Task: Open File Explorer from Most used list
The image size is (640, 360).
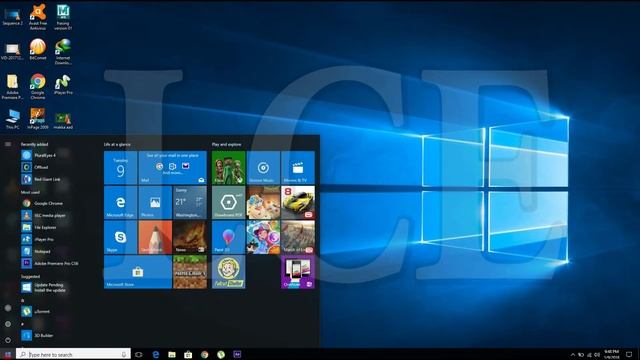Action: click(x=39, y=227)
